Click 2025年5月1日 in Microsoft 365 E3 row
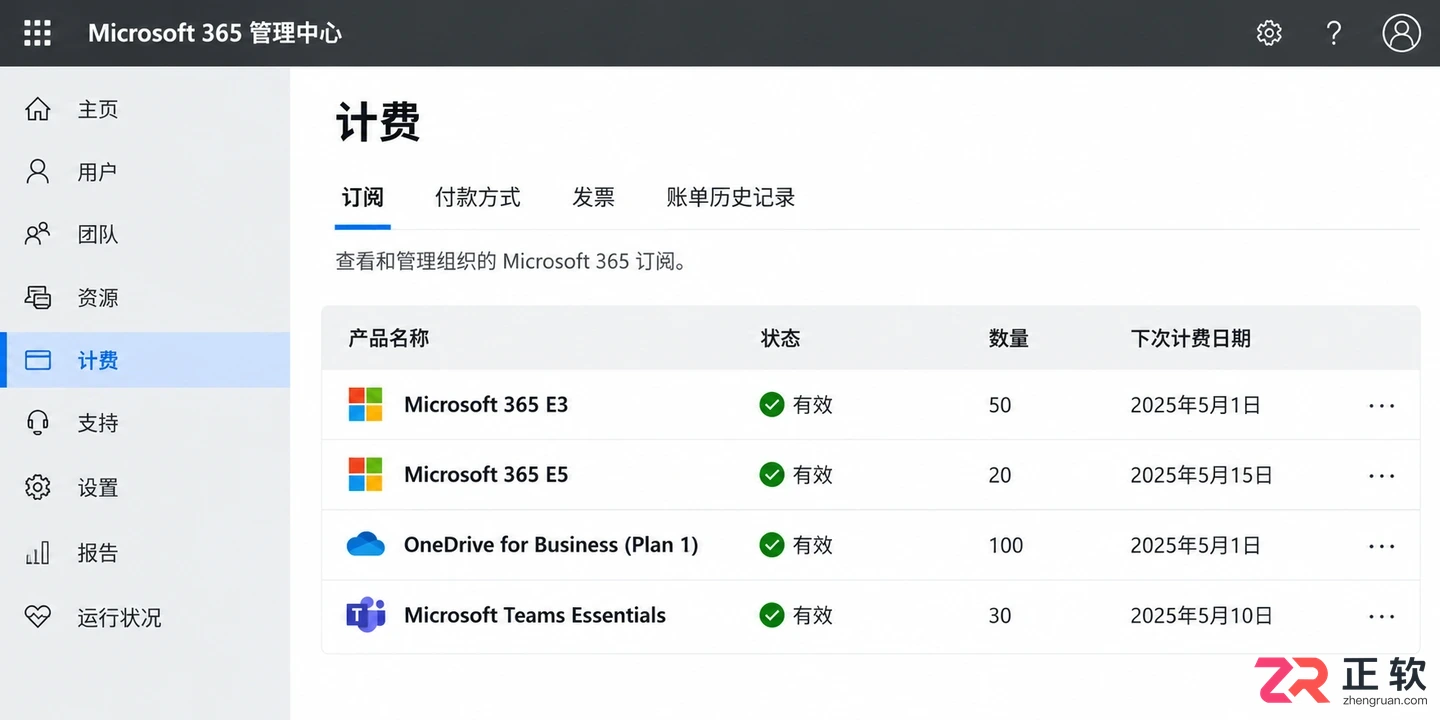The image size is (1440, 720). click(1195, 405)
